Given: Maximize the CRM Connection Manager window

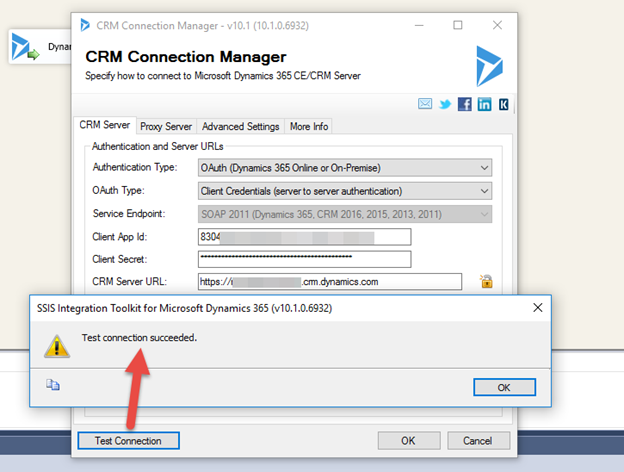Looking at the screenshot, I should (x=458, y=25).
